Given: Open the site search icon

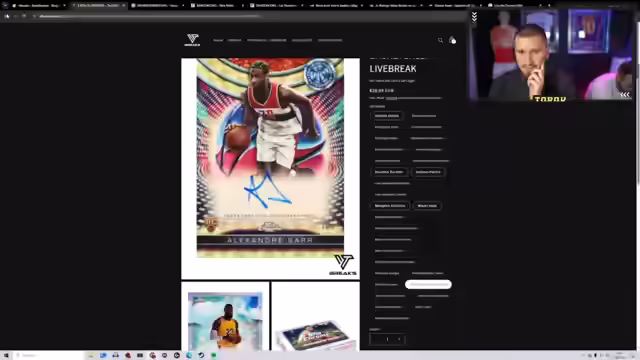Looking at the screenshot, I should (x=440, y=40).
